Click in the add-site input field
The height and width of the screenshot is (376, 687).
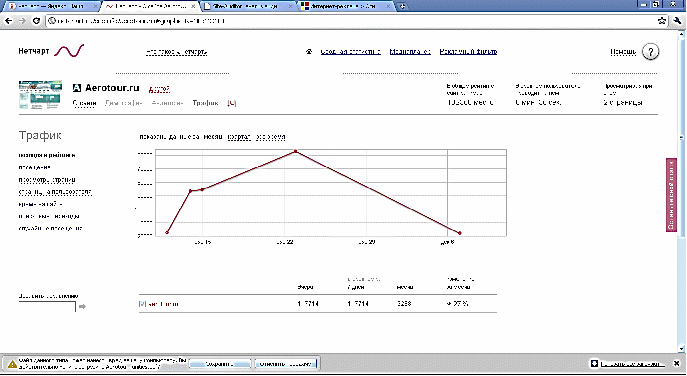pos(47,307)
